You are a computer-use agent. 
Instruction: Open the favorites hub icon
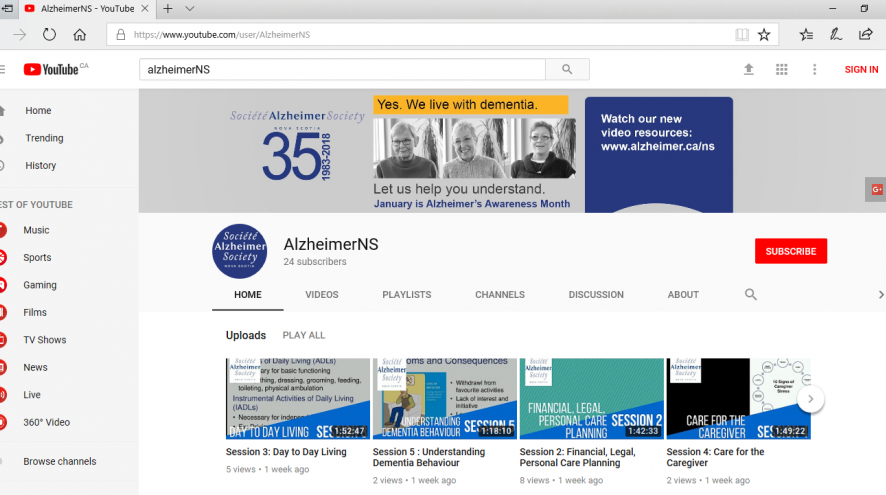[x=806, y=34]
